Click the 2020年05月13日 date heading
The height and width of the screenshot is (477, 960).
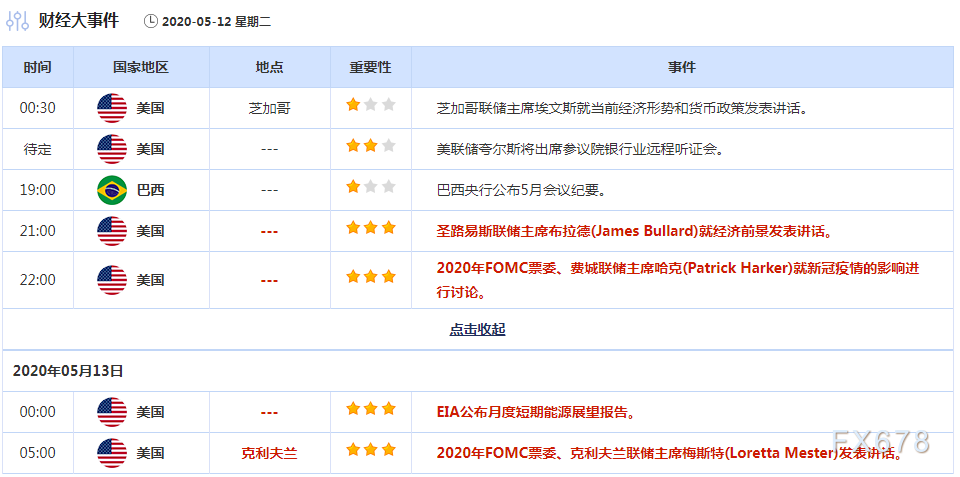[68, 370]
